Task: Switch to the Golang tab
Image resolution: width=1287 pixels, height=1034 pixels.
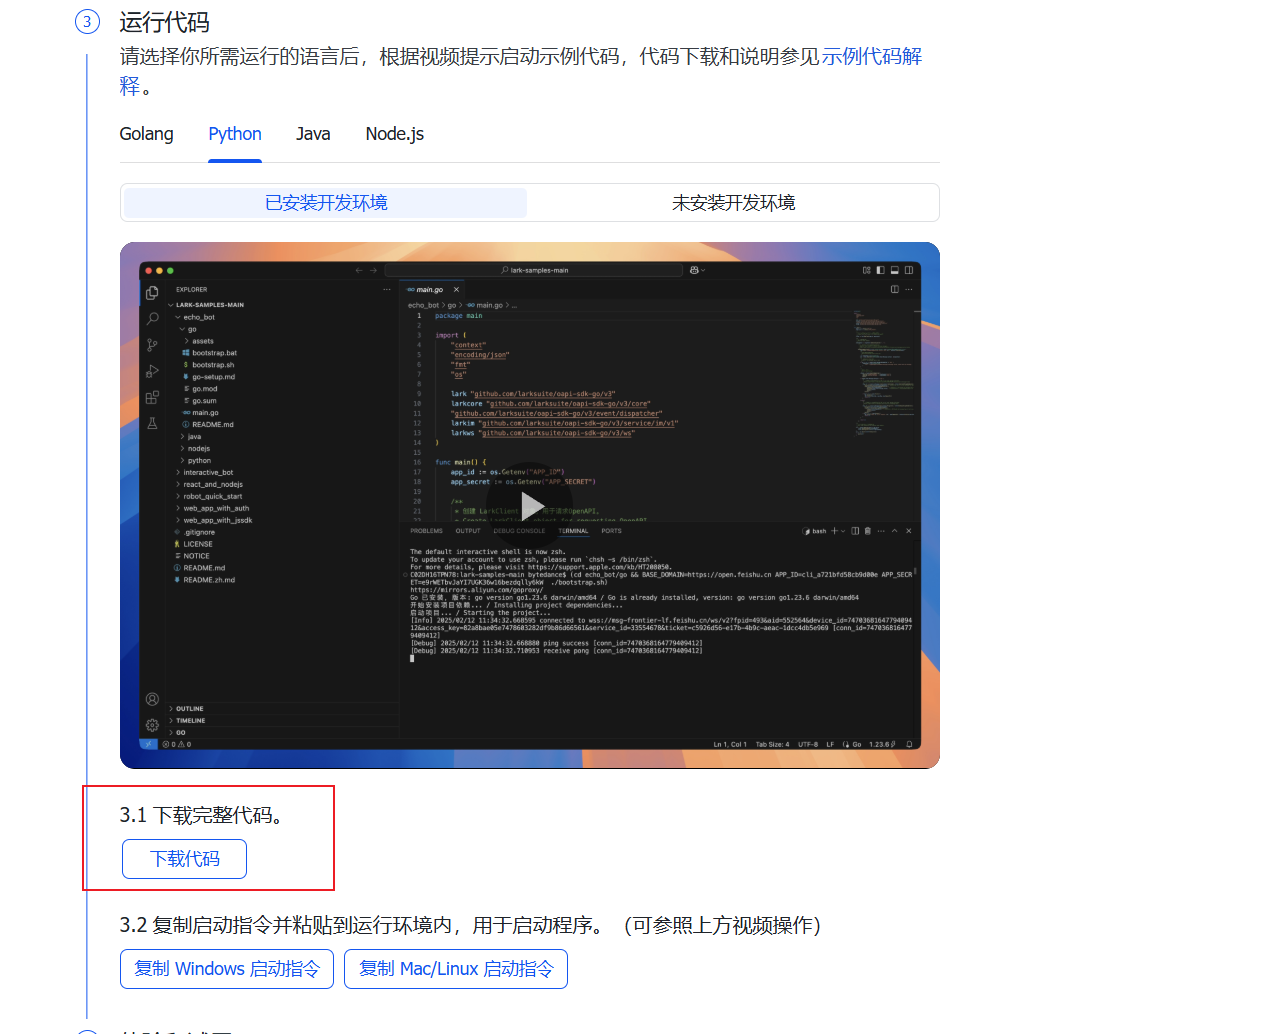Action: [x=146, y=134]
